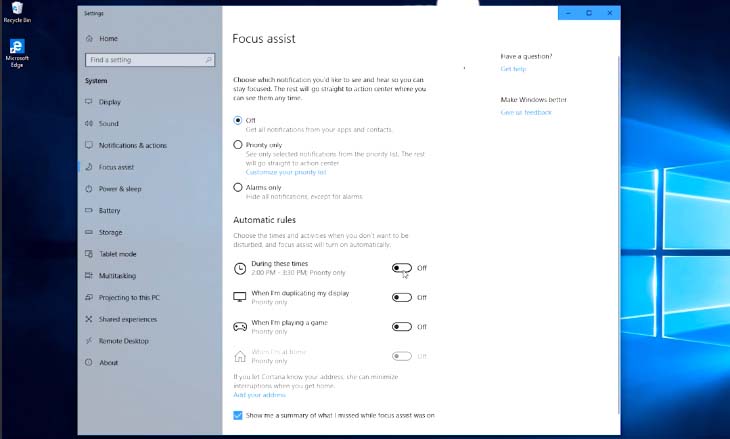
Task: Click Customize your priority list link
Action: click(x=286, y=172)
